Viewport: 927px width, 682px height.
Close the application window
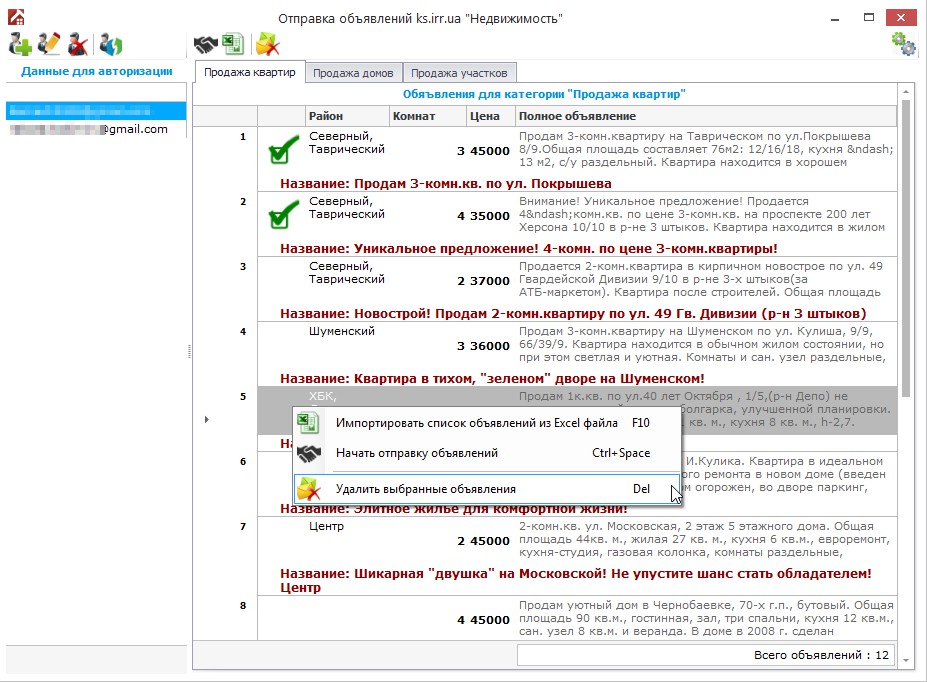tap(901, 18)
